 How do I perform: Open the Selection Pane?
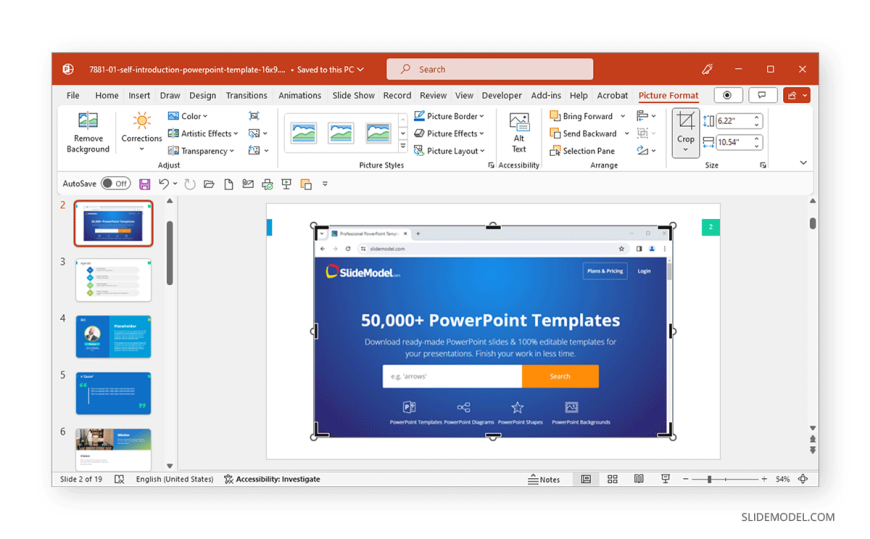coord(582,151)
